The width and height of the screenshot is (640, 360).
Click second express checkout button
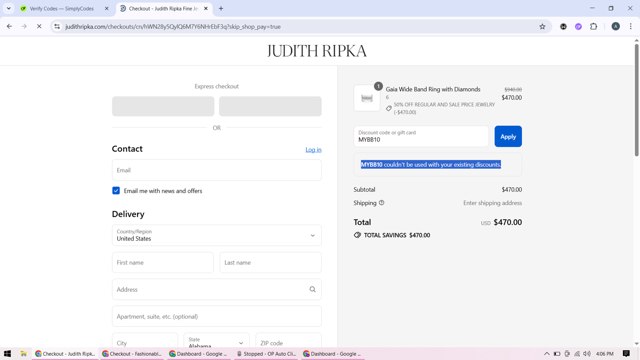(270, 106)
